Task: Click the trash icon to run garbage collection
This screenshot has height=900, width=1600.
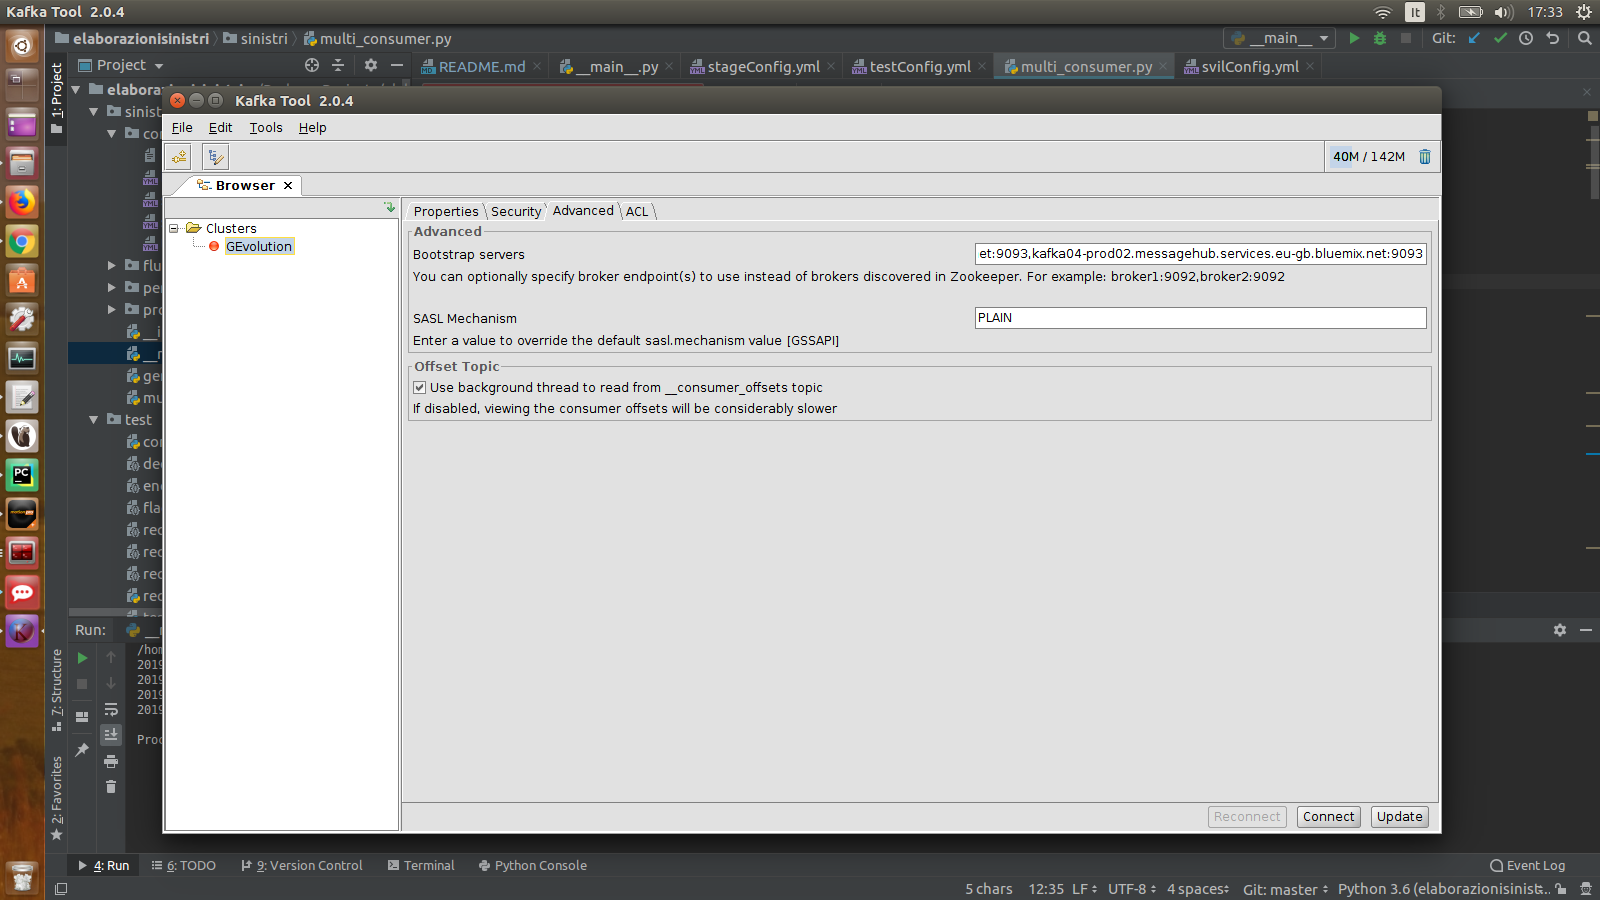Action: click(x=1425, y=156)
